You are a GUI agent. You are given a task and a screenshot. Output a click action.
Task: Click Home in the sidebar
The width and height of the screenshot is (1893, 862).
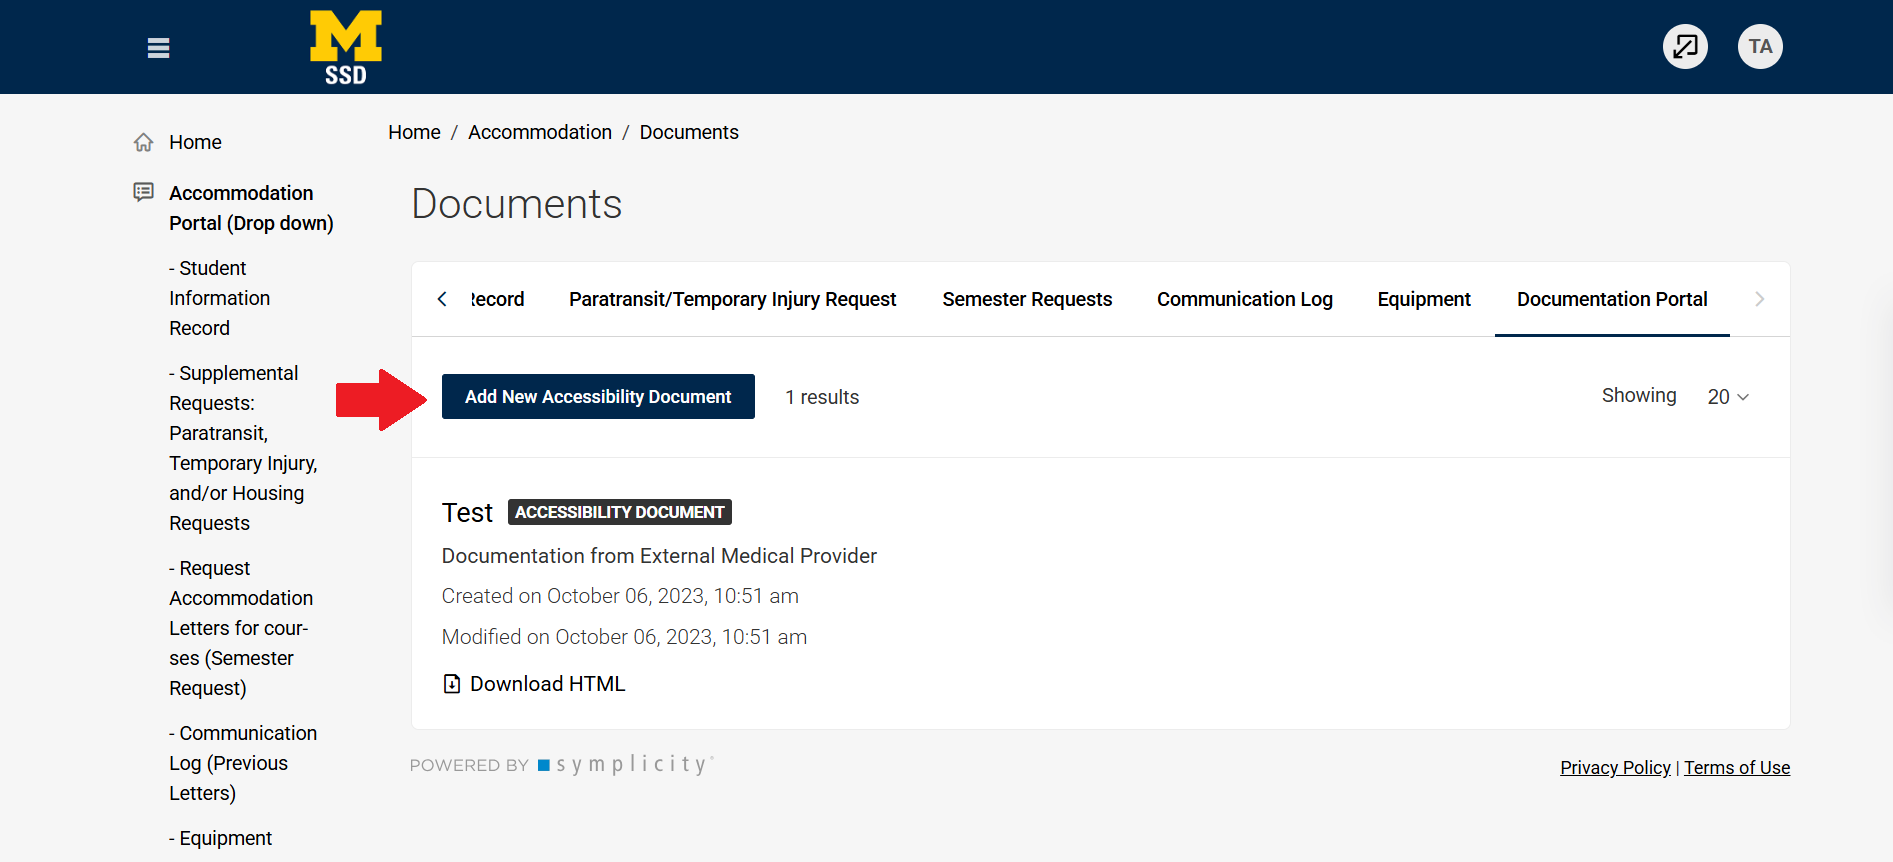coord(195,142)
